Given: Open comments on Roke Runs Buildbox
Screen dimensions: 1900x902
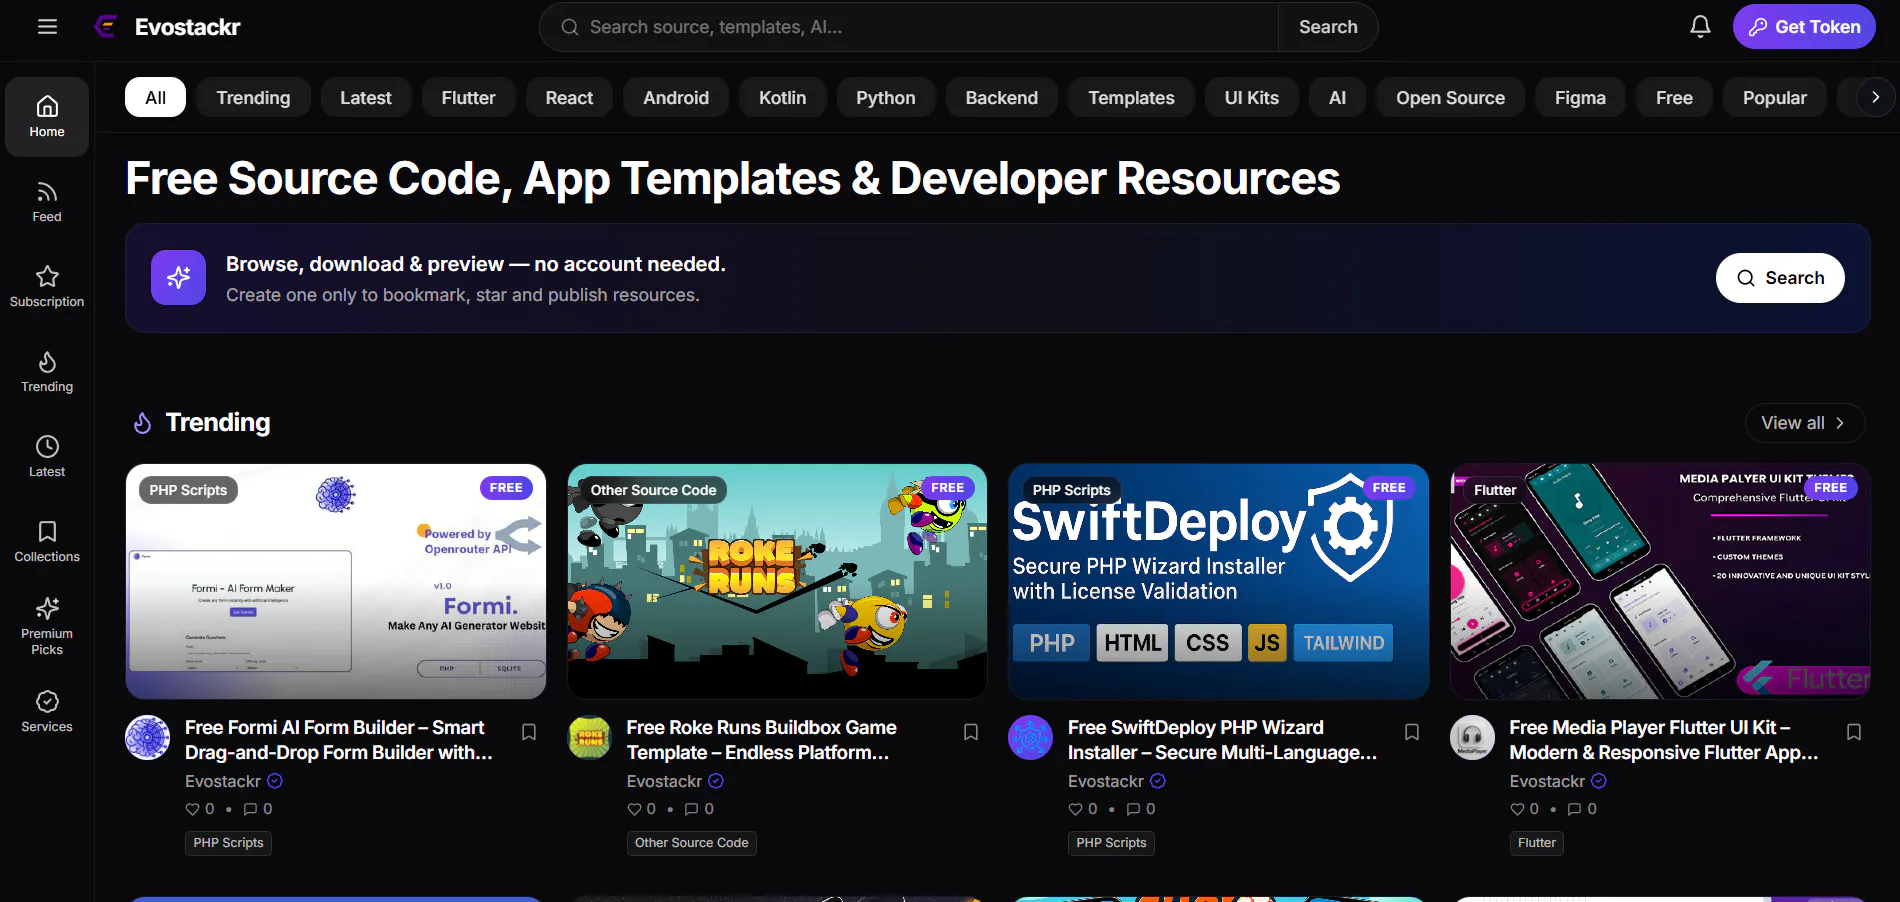Looking at the screenshot, I should 699,809.
